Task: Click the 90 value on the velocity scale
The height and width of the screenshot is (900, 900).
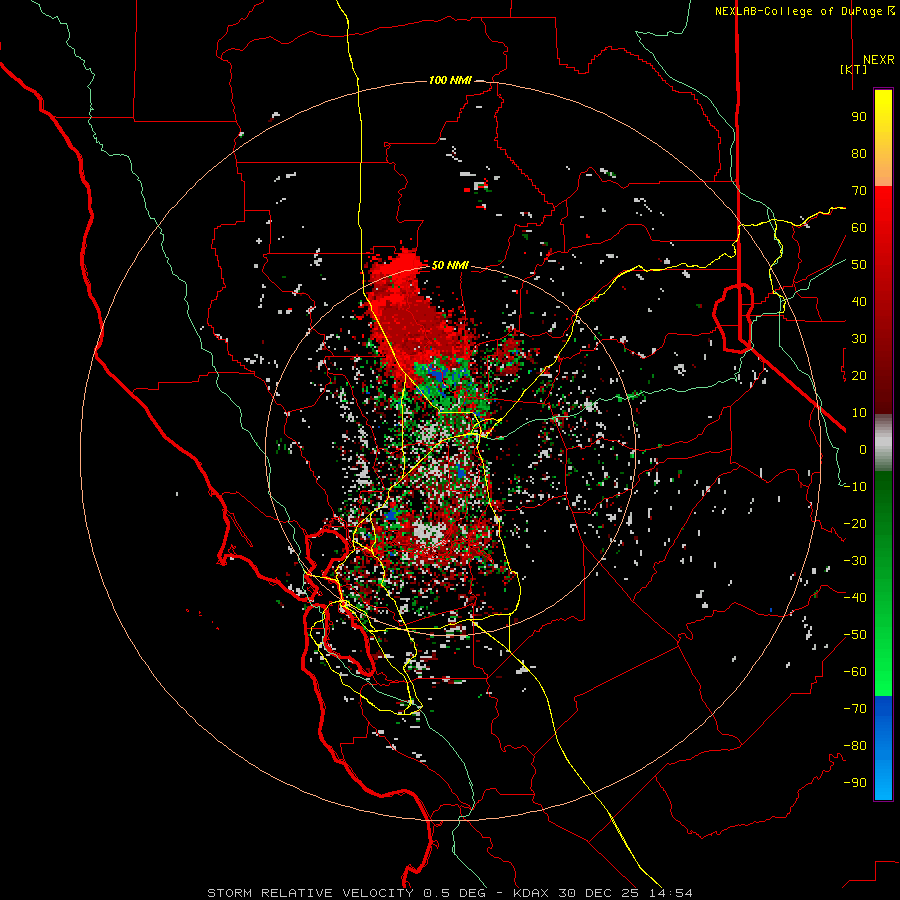Action: tap(859, 117)
